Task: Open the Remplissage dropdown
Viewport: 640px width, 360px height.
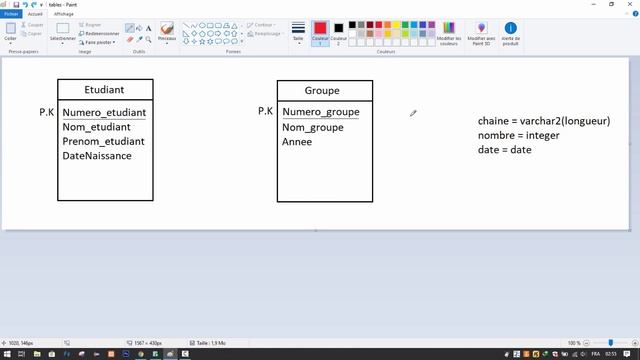Action: 265,34
